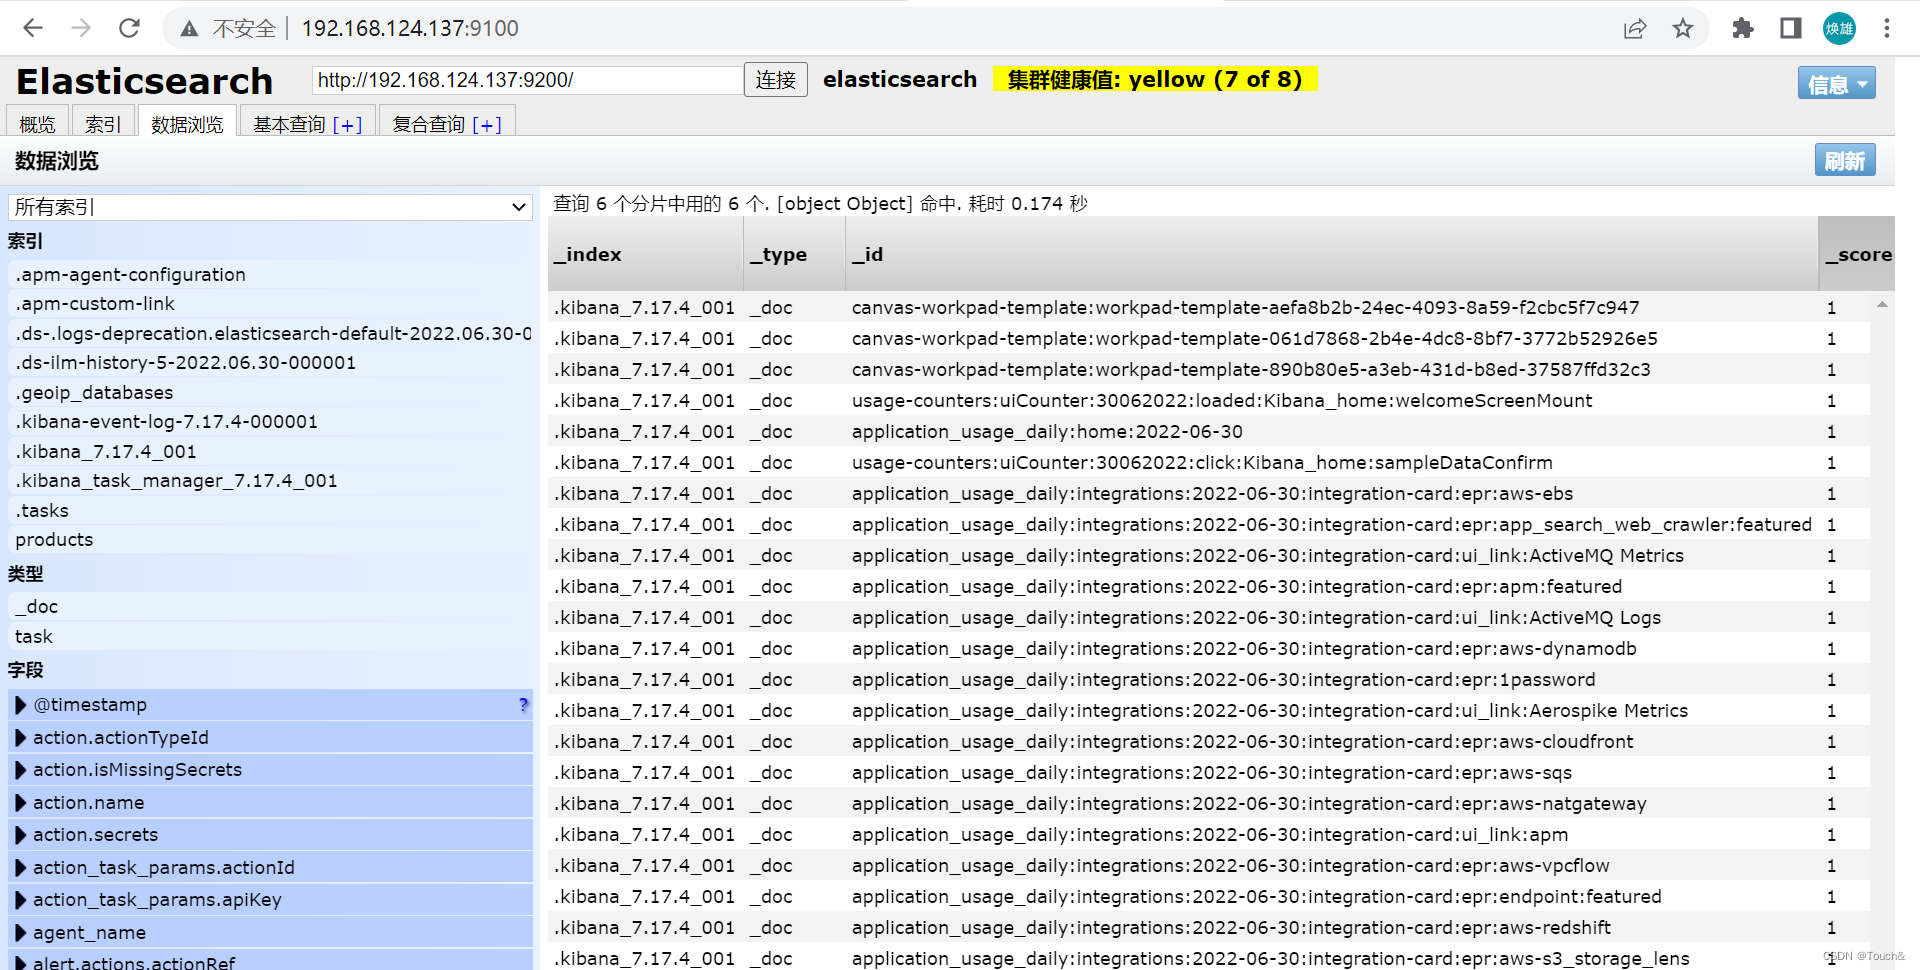Open Chrome three-dot menu

(1887, 28)
